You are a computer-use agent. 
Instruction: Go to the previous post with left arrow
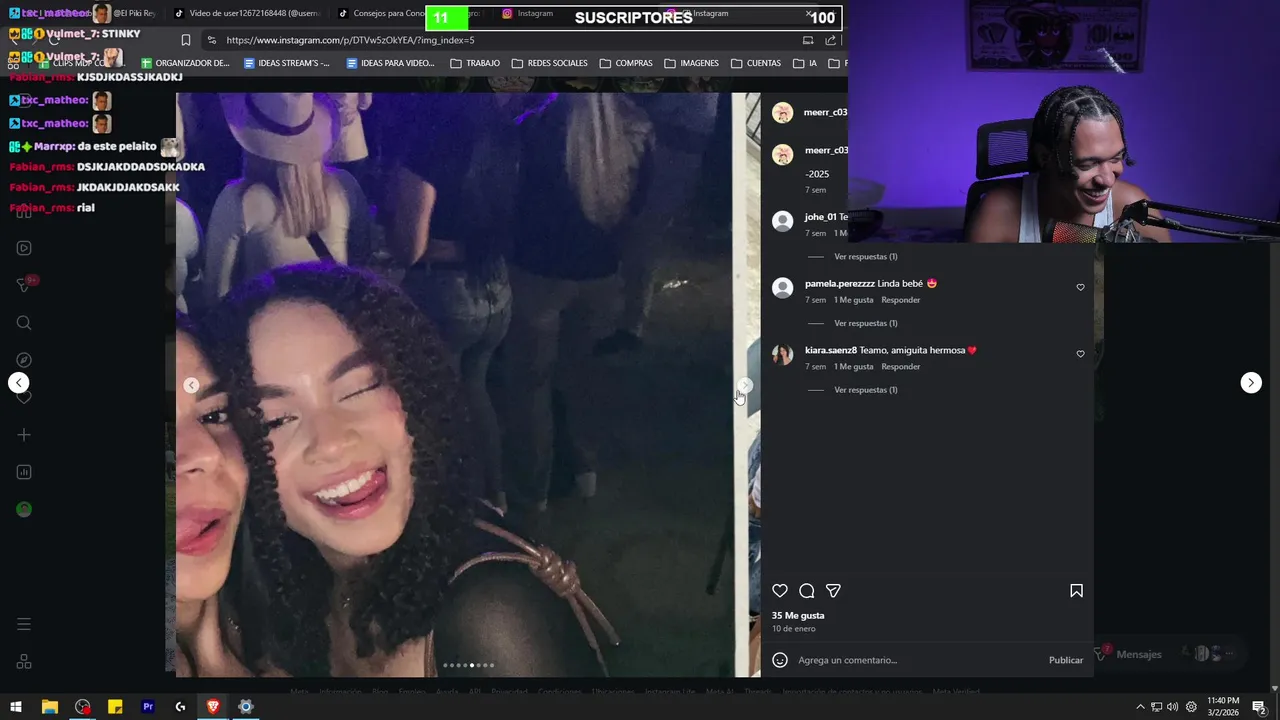(x=19, y=383)
